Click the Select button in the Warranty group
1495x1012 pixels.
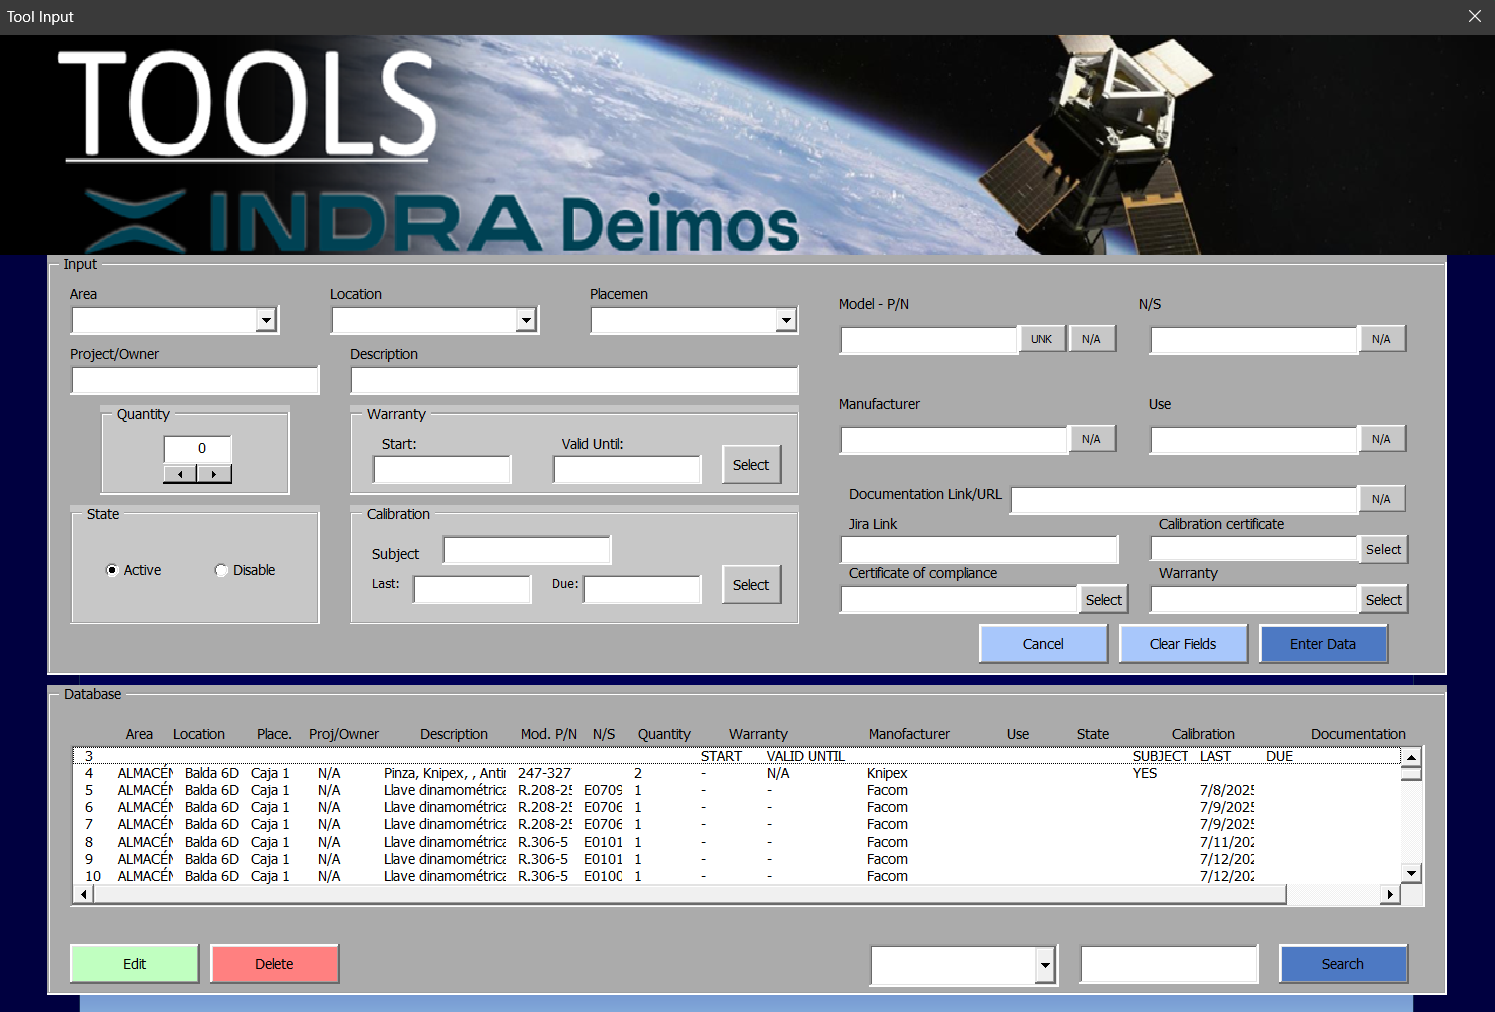point(750,465)
